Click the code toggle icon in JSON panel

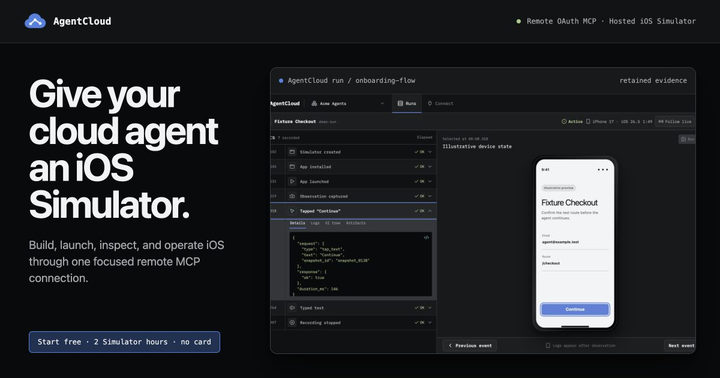(426, 237)
